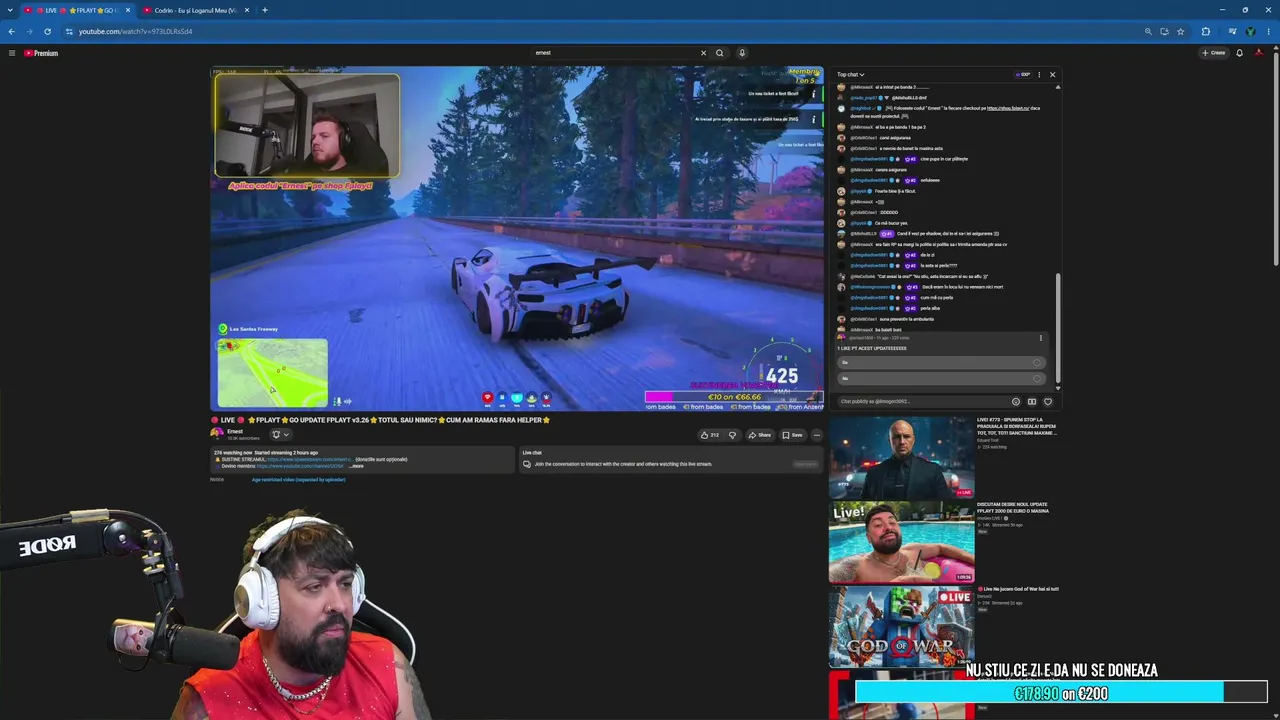Open the streamlabs tip link in description
Image resolution: width=1280 pixels, height=720 pixels.
309,459
